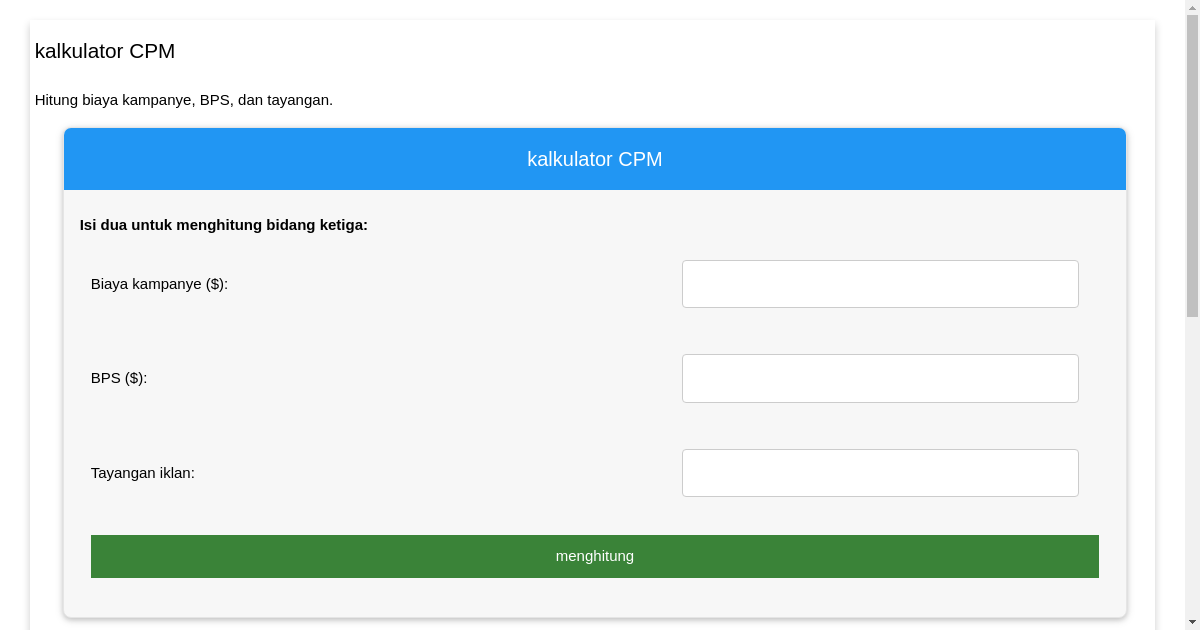The height and width of the screenshot is (630, 1200).
Task: Click the subtitle 'Hitung biaya kampanye, BPS, dan tayangan.'
Action: click(184, 100)
